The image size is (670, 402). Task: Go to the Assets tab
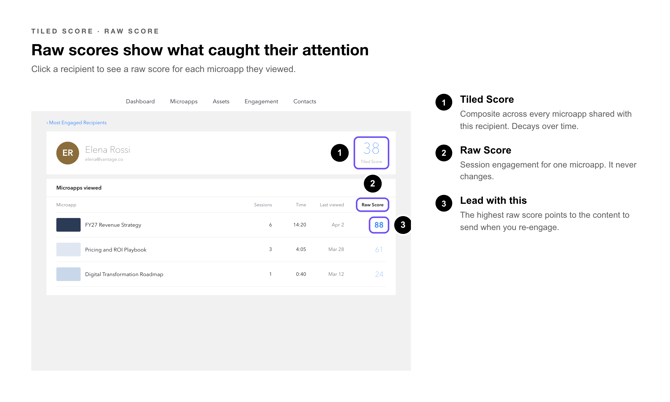pos(221,101)
